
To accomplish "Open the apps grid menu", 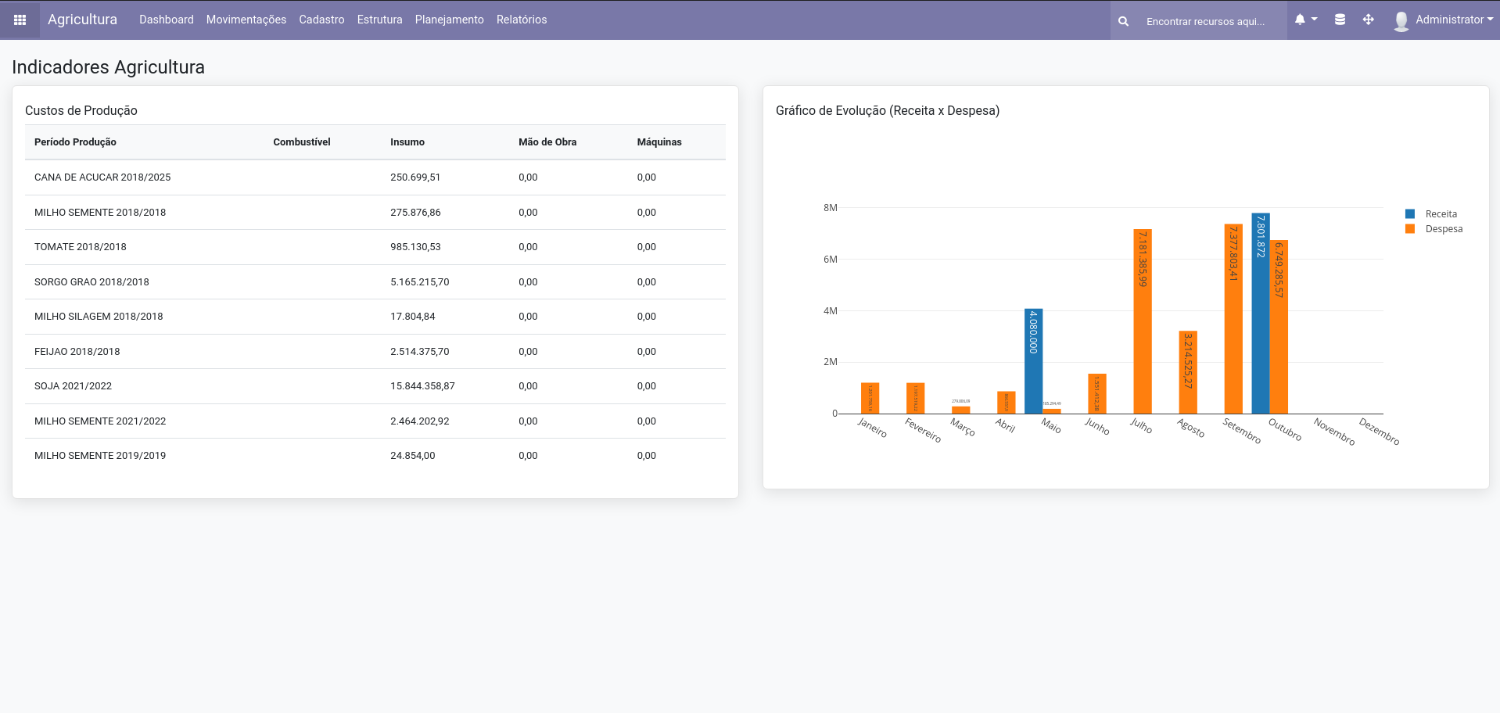I will click(x=20, y=20).
